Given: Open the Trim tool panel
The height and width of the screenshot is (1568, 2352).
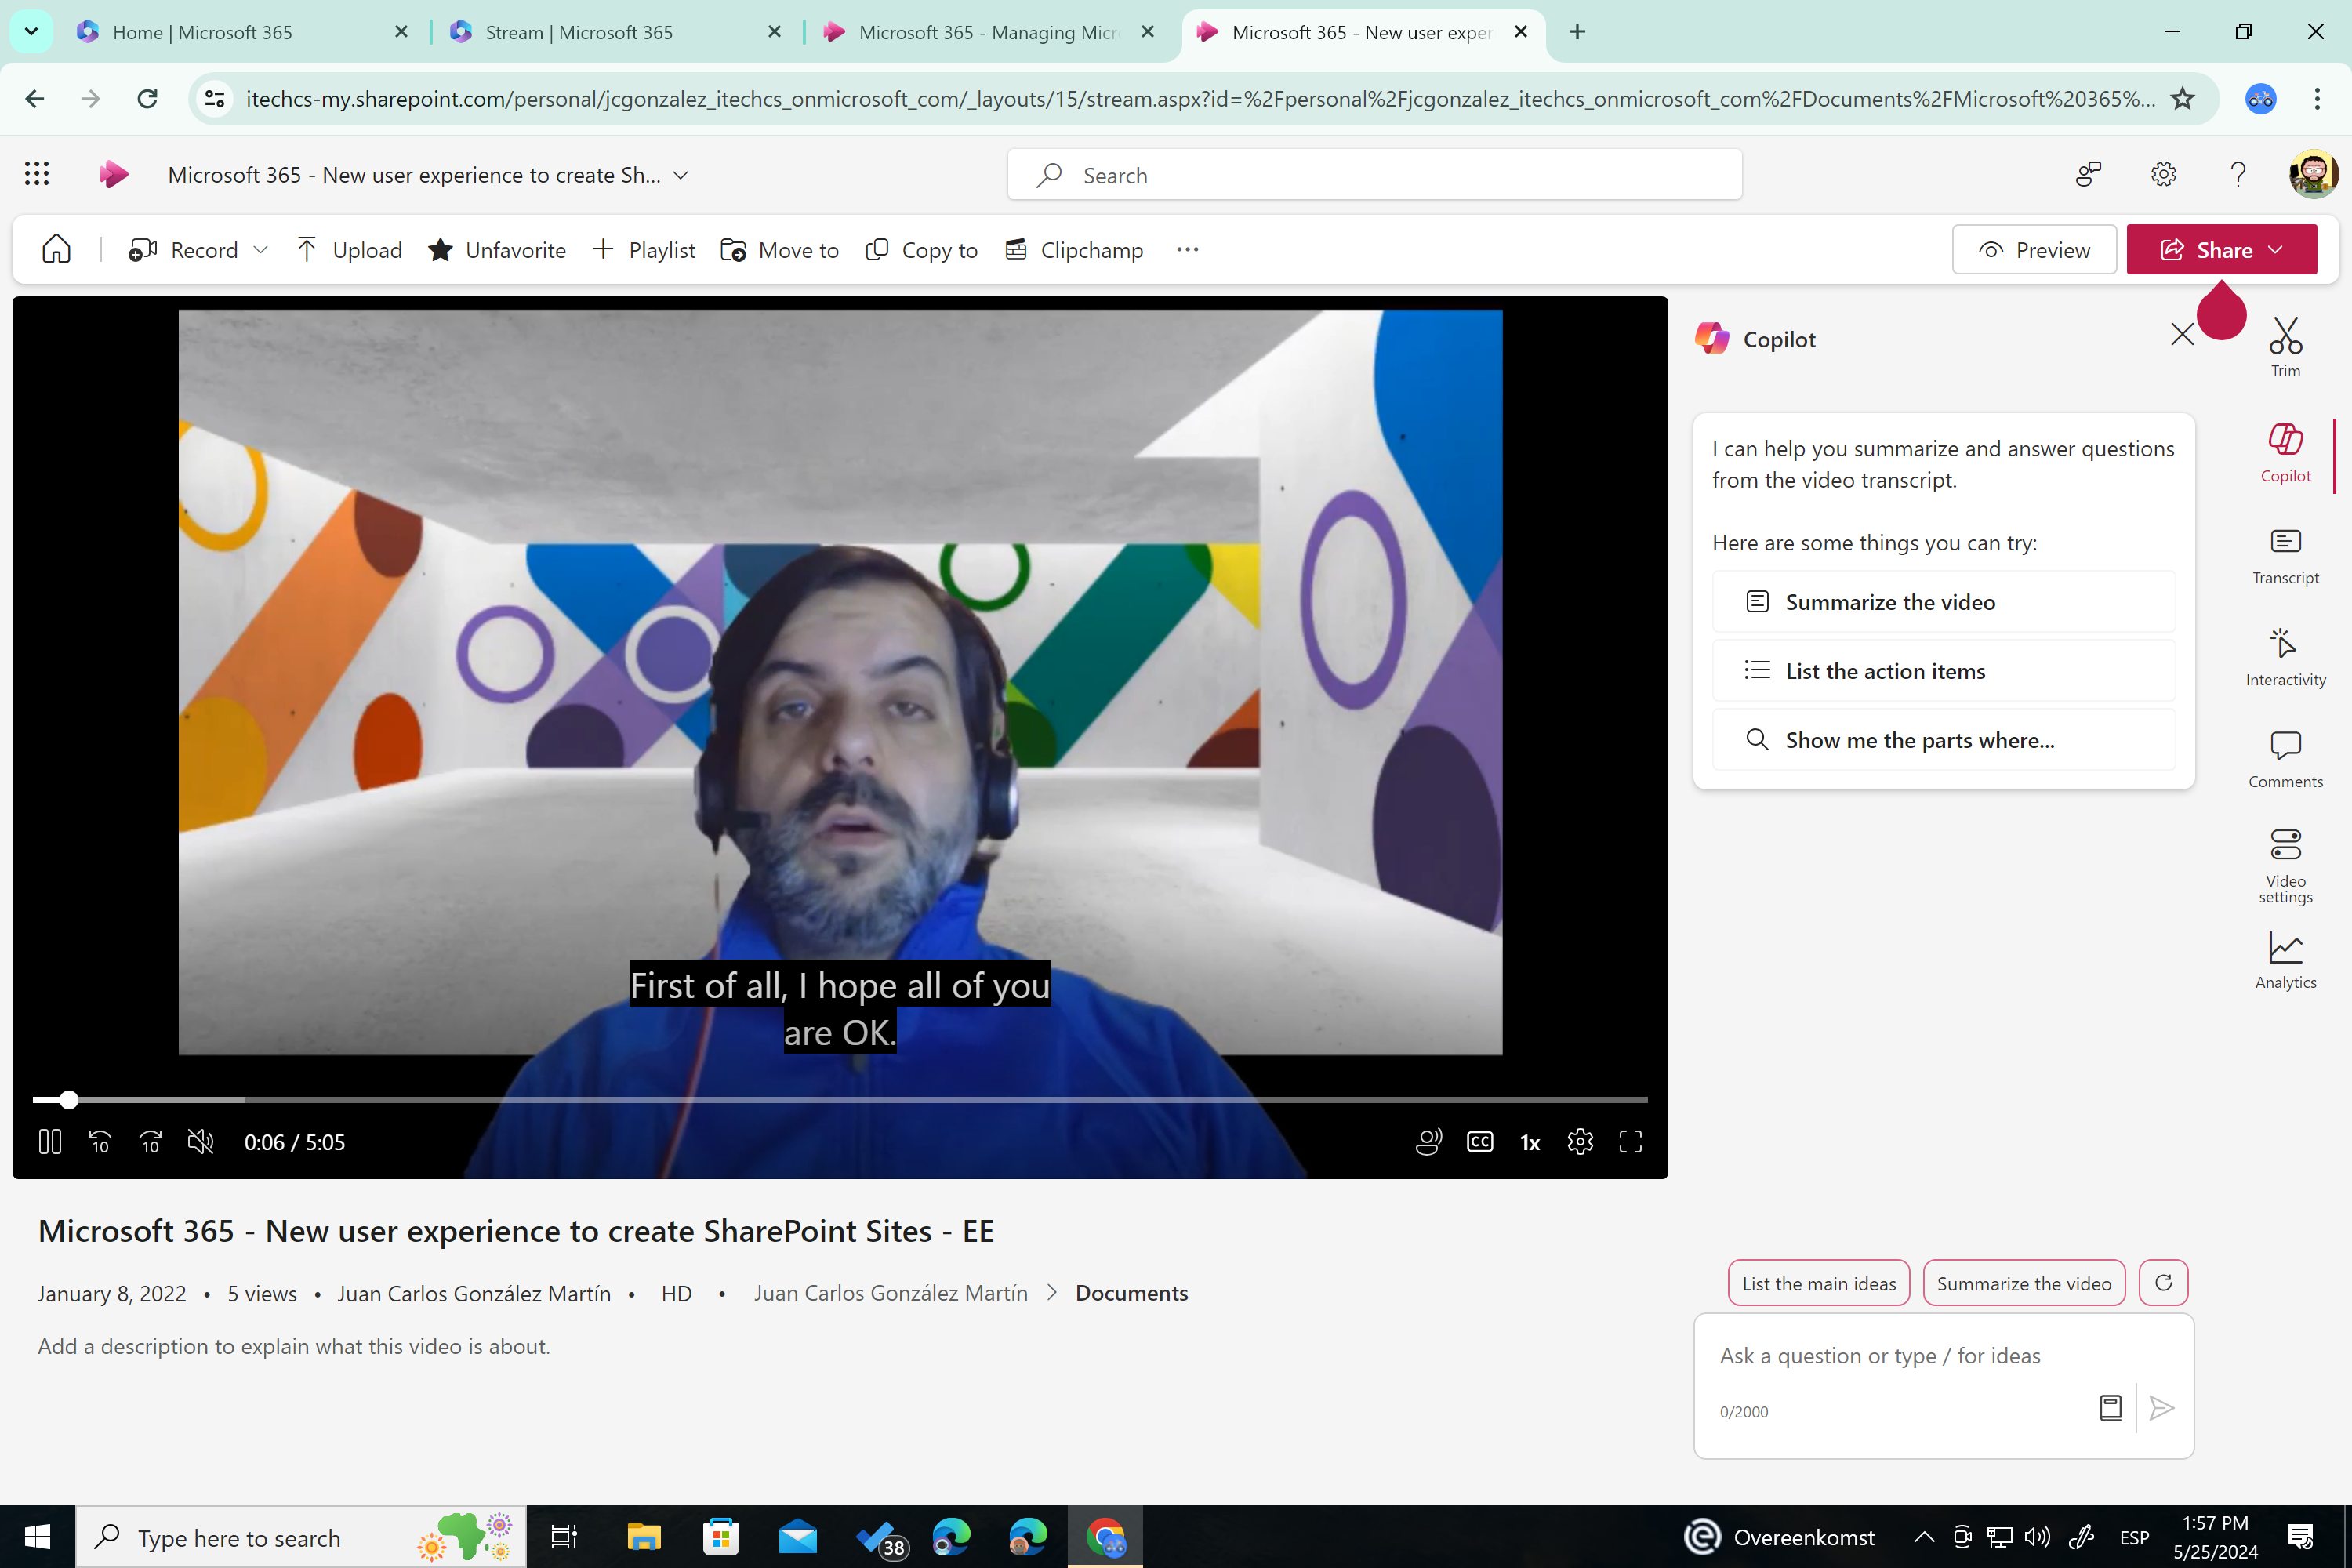Looking at the screenshot, I should [x=2286, y=343].
